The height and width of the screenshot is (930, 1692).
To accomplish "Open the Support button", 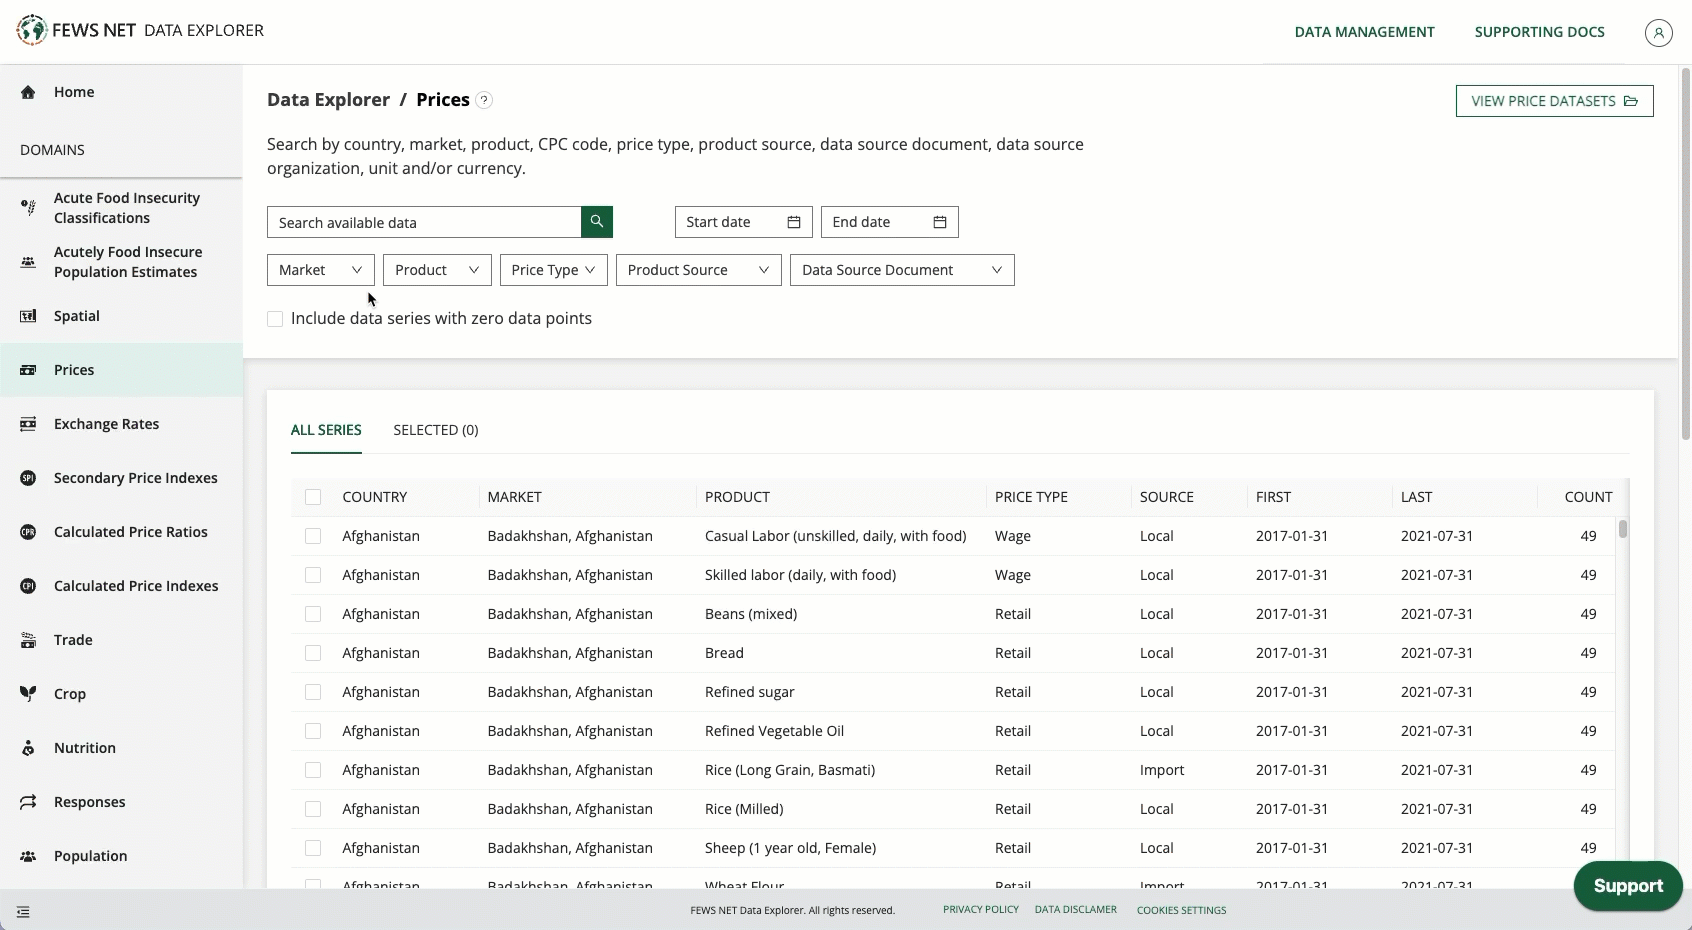I will (1627, 886).
